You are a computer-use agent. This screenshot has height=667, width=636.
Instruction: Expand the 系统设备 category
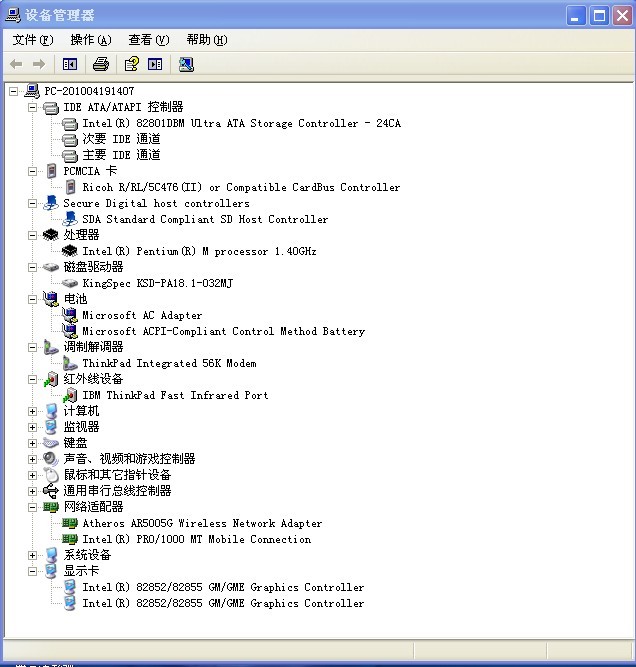coord(32,555)
